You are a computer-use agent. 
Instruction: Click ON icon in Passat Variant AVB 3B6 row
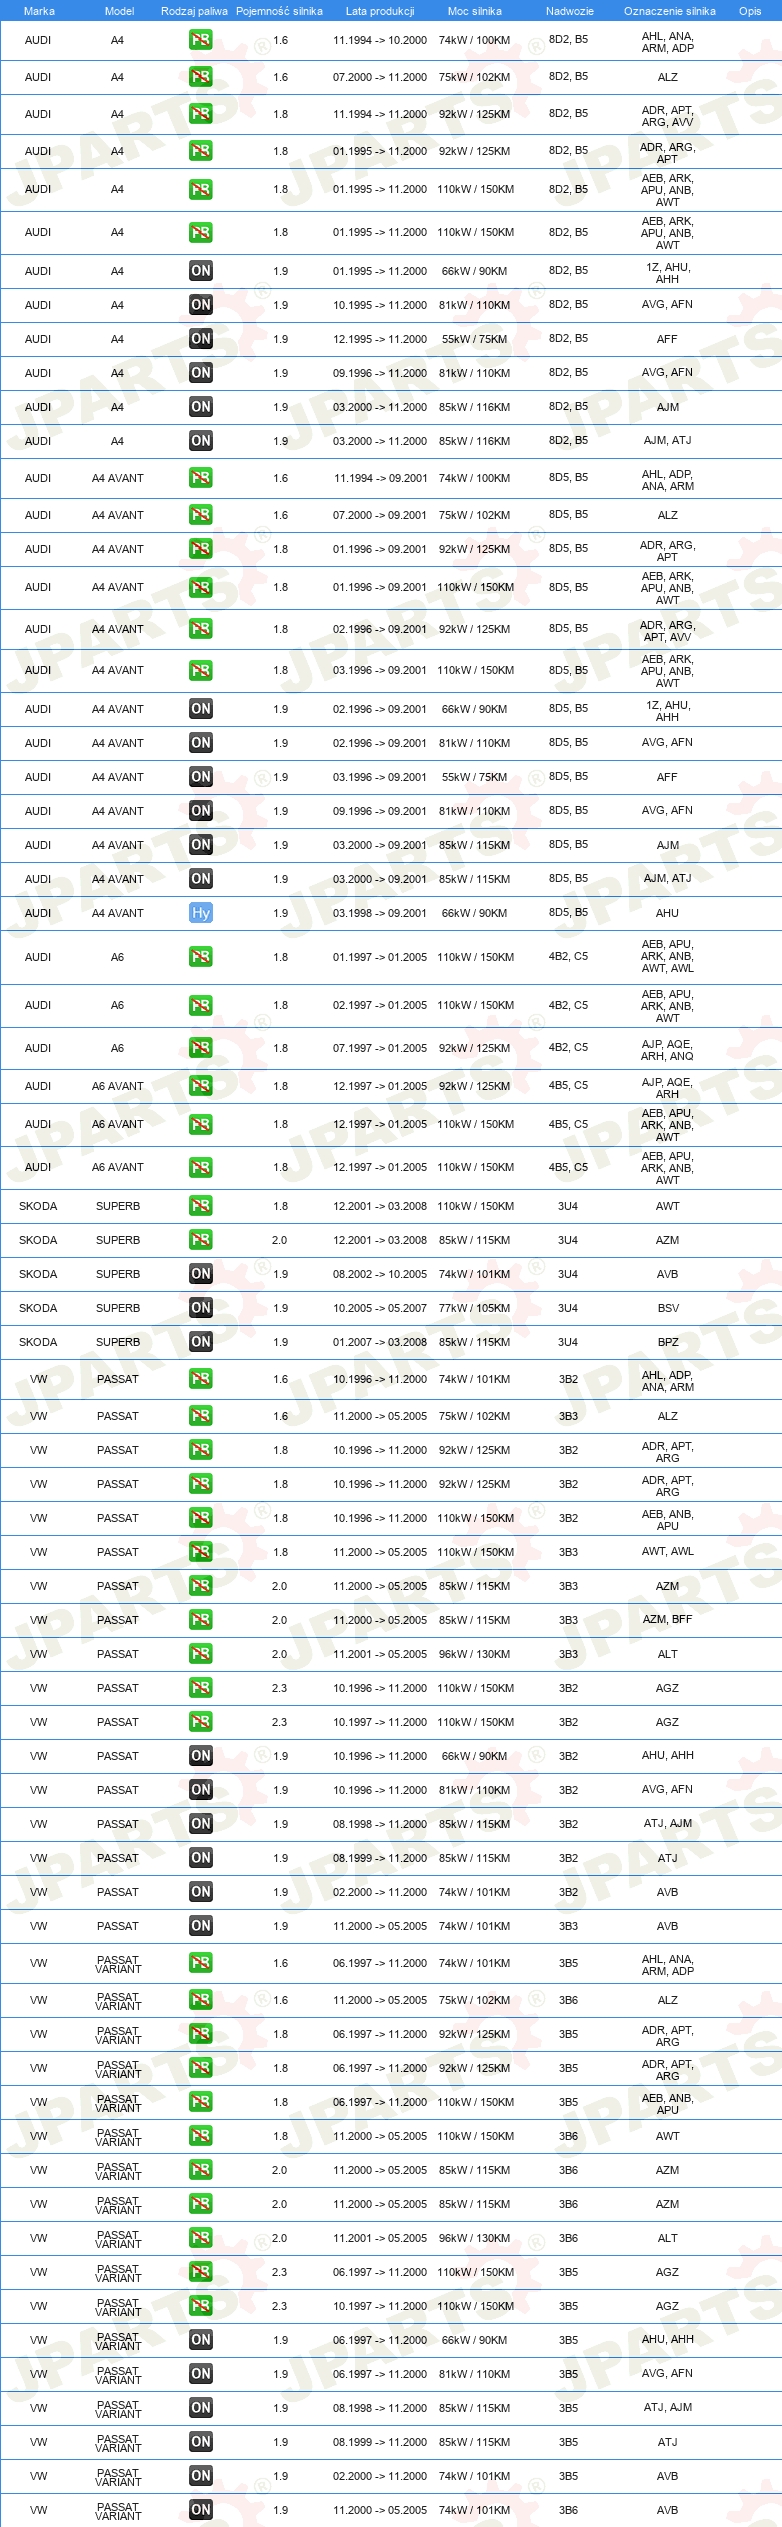(201, 2510)
